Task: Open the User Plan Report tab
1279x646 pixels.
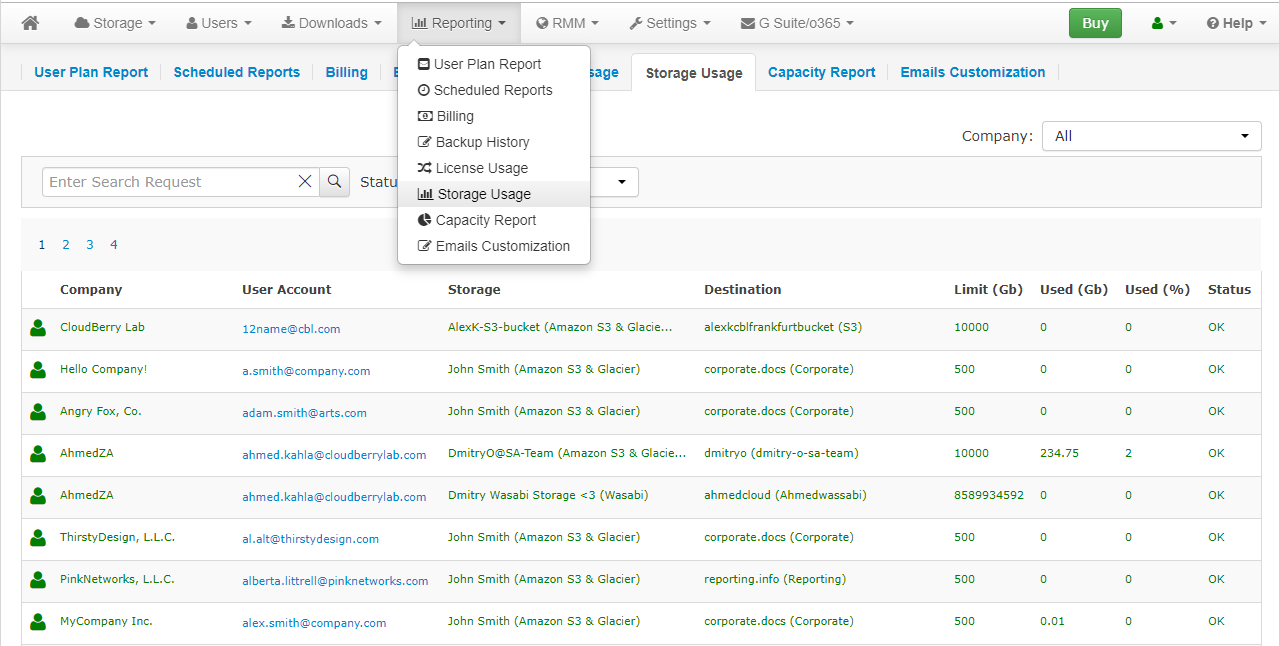Action: pyautogui.click(x=91, y=72)
